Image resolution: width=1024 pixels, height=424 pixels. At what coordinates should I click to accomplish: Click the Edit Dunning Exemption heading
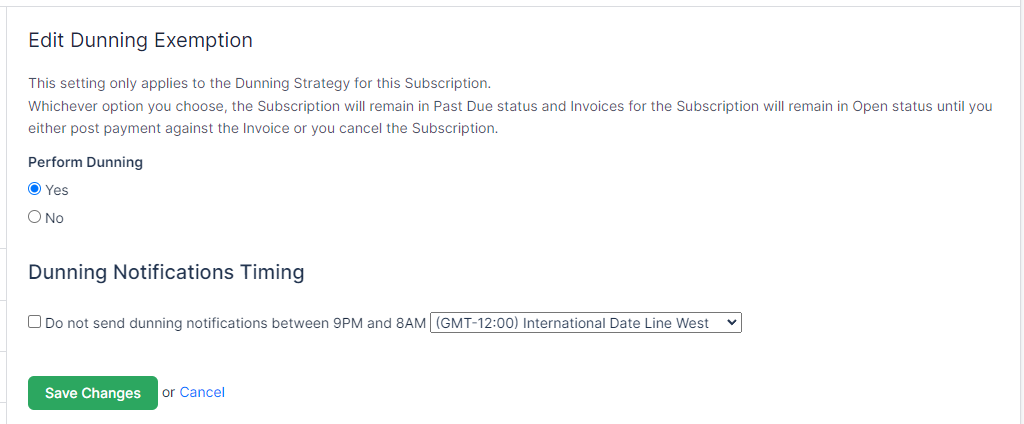tap(140, 40)
